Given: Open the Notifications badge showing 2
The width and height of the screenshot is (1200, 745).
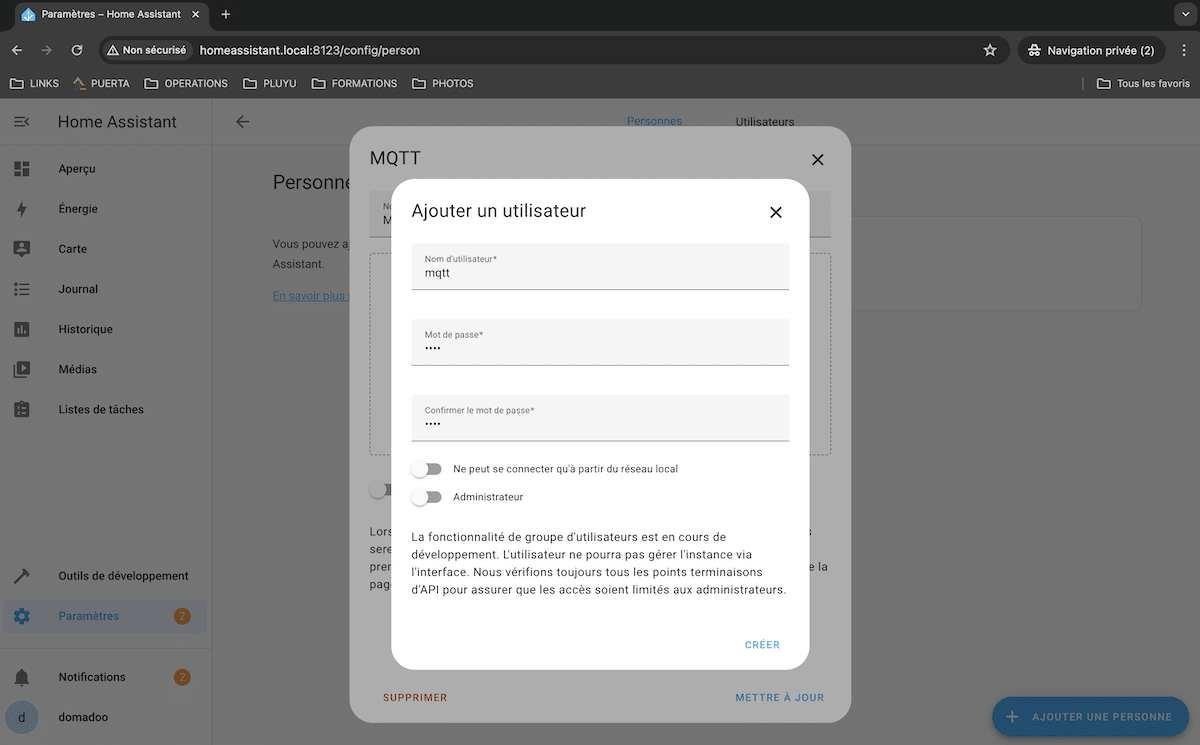Looking at the screenshot, I should 182,677.
